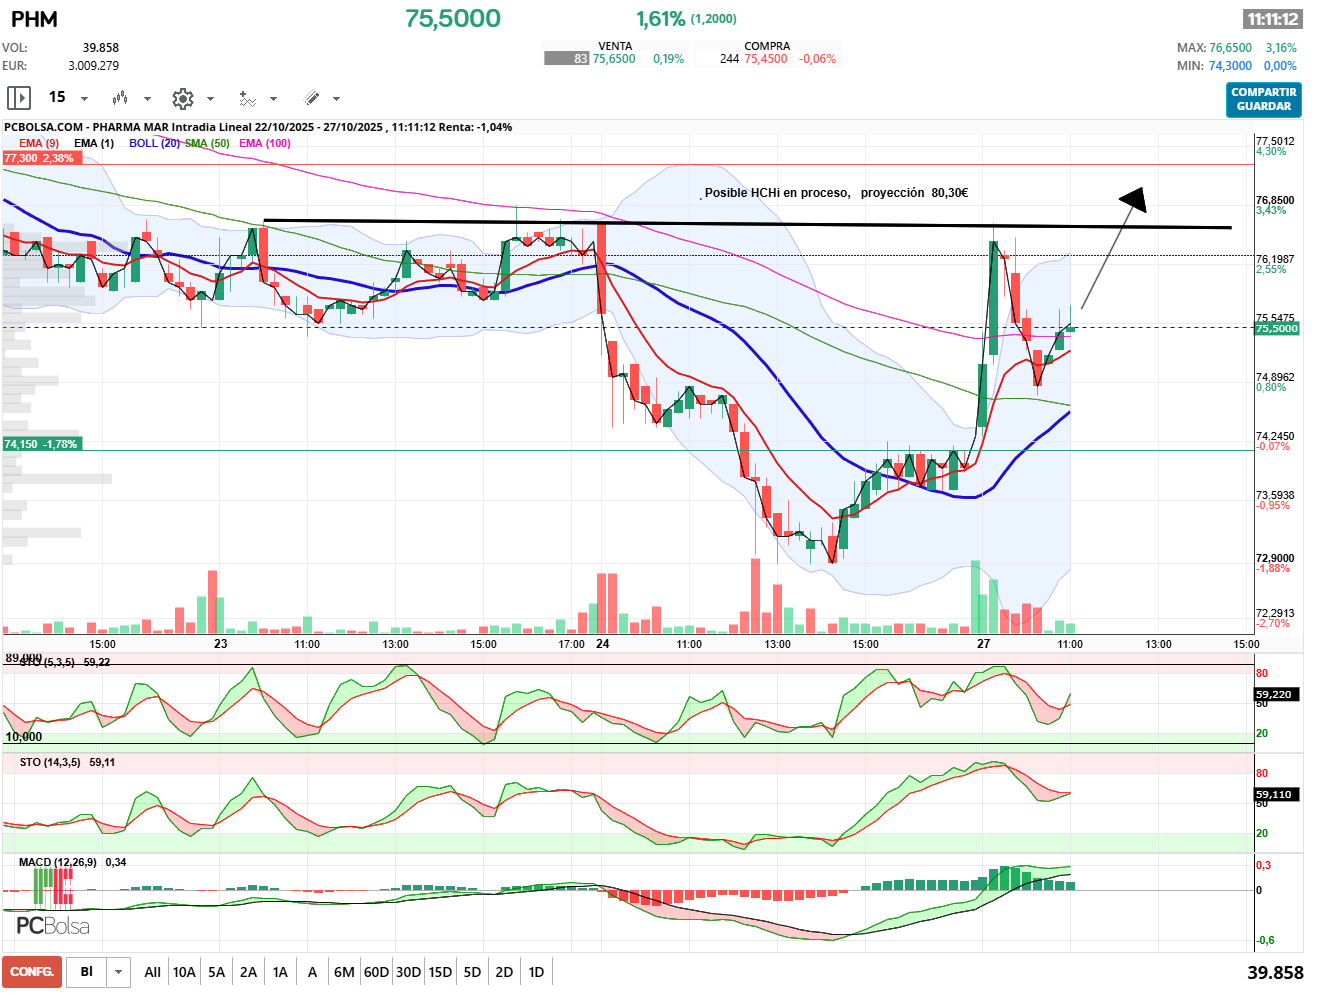Select the 6M time range tab
The height and width of the screenshot is (993, 1317).
[344, 972]
